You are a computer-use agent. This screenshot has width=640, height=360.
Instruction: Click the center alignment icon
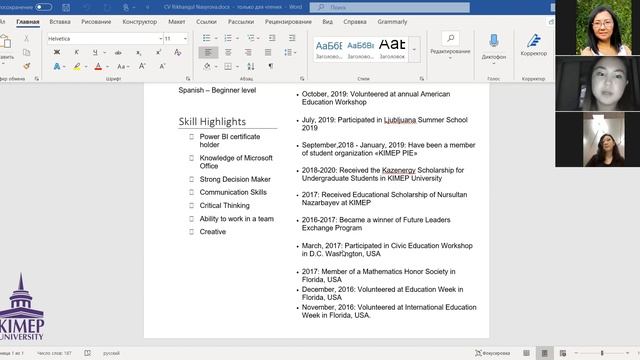(x=228, y=52)
